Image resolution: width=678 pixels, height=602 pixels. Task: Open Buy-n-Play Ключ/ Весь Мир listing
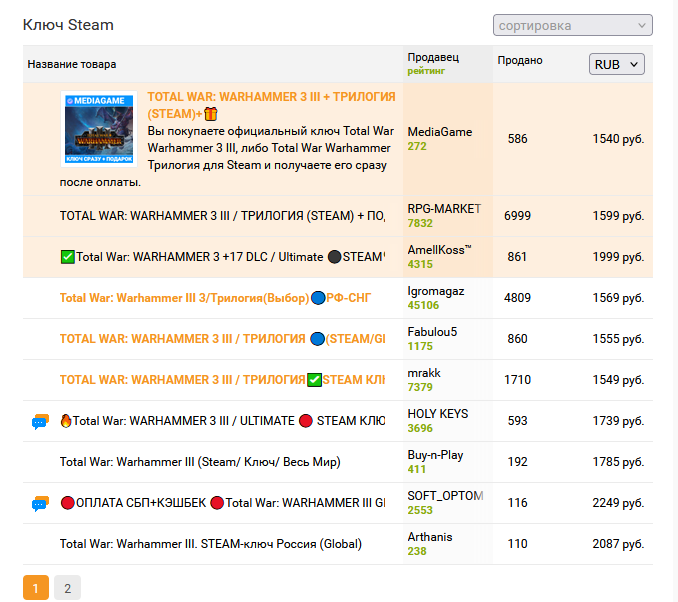point(200,462)
